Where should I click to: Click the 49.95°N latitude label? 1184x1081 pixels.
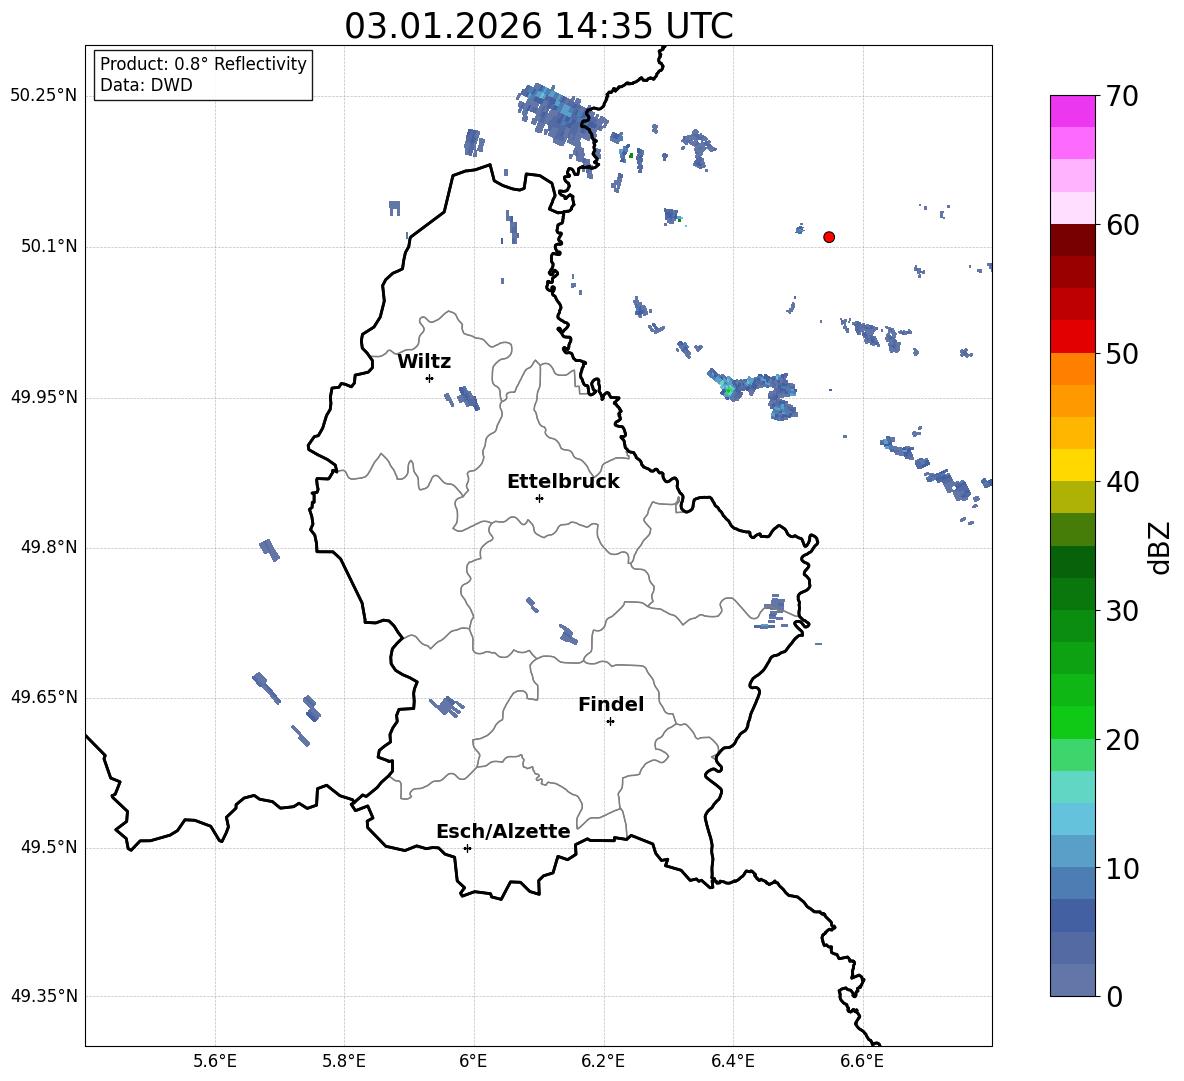coord(44,397)
